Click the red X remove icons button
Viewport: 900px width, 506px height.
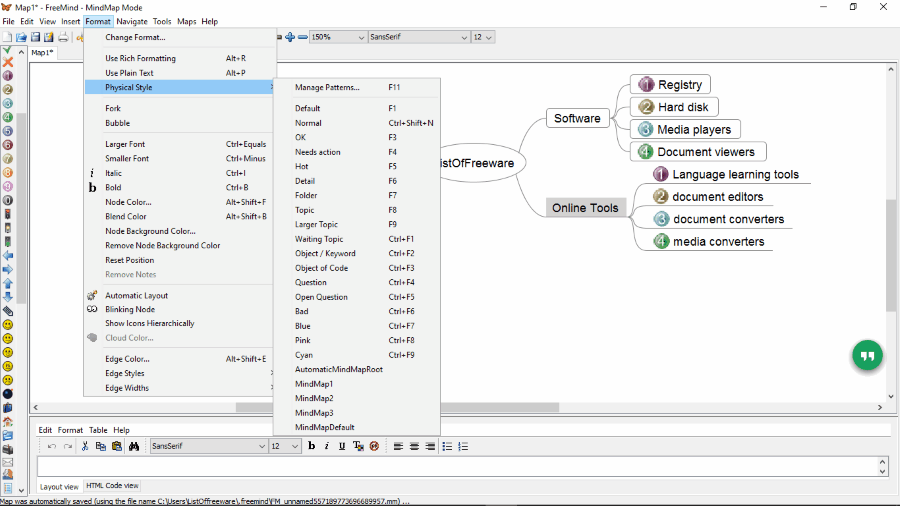(8, 61)
